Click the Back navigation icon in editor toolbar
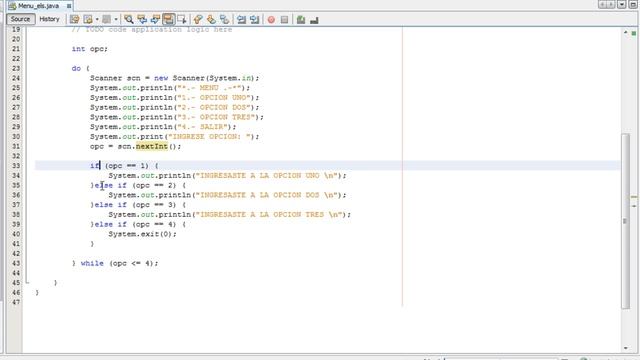 (x=88, y=19)
